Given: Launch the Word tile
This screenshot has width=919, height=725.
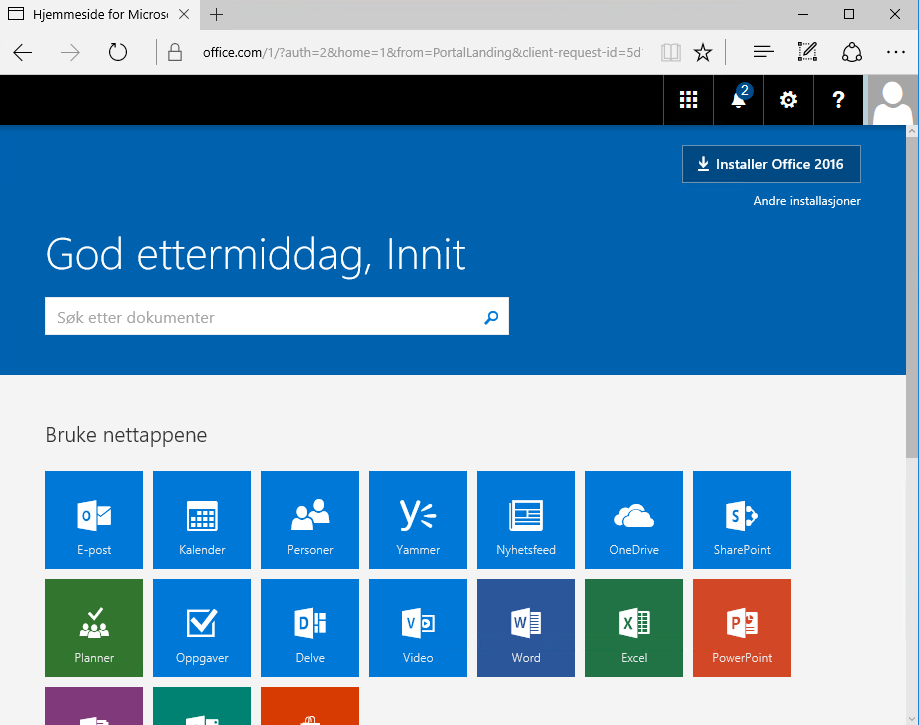Looking at the screenshot, I should pyautogui.click(x=526, y=628).
